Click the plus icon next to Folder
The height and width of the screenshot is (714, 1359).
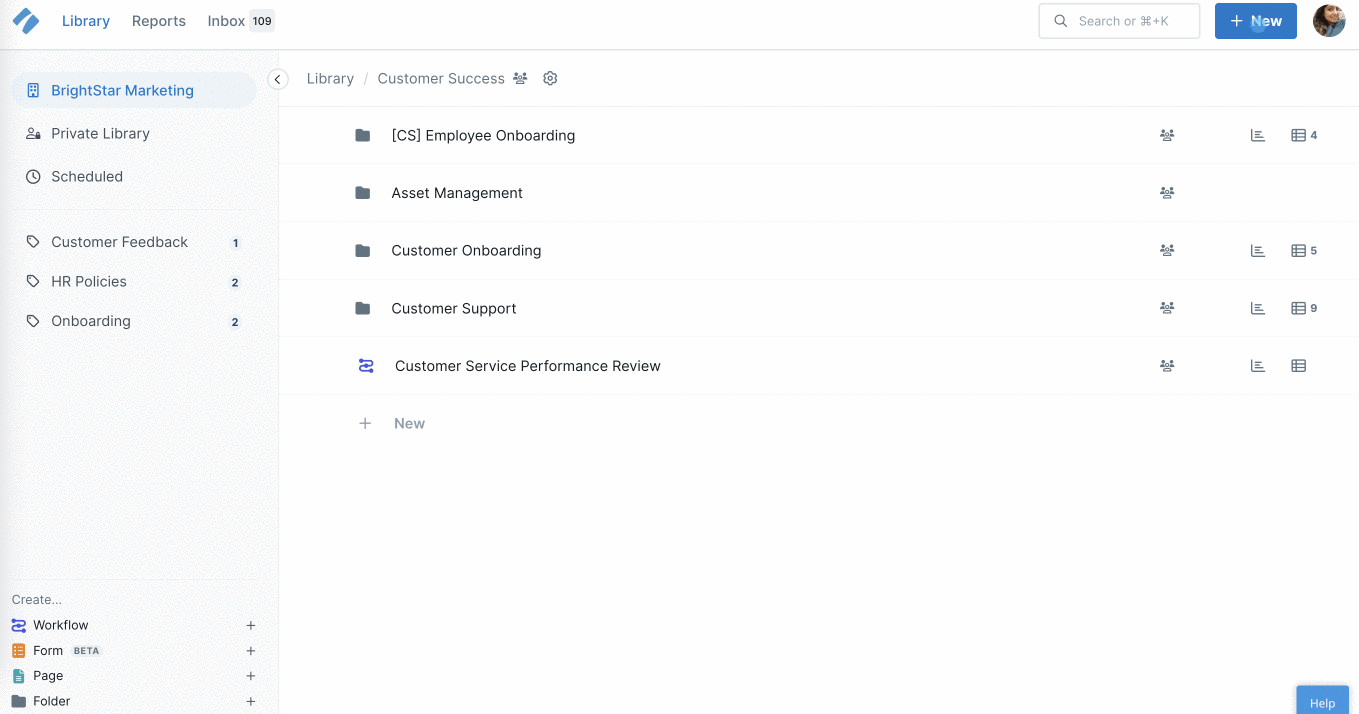click(x=251, y=702)
